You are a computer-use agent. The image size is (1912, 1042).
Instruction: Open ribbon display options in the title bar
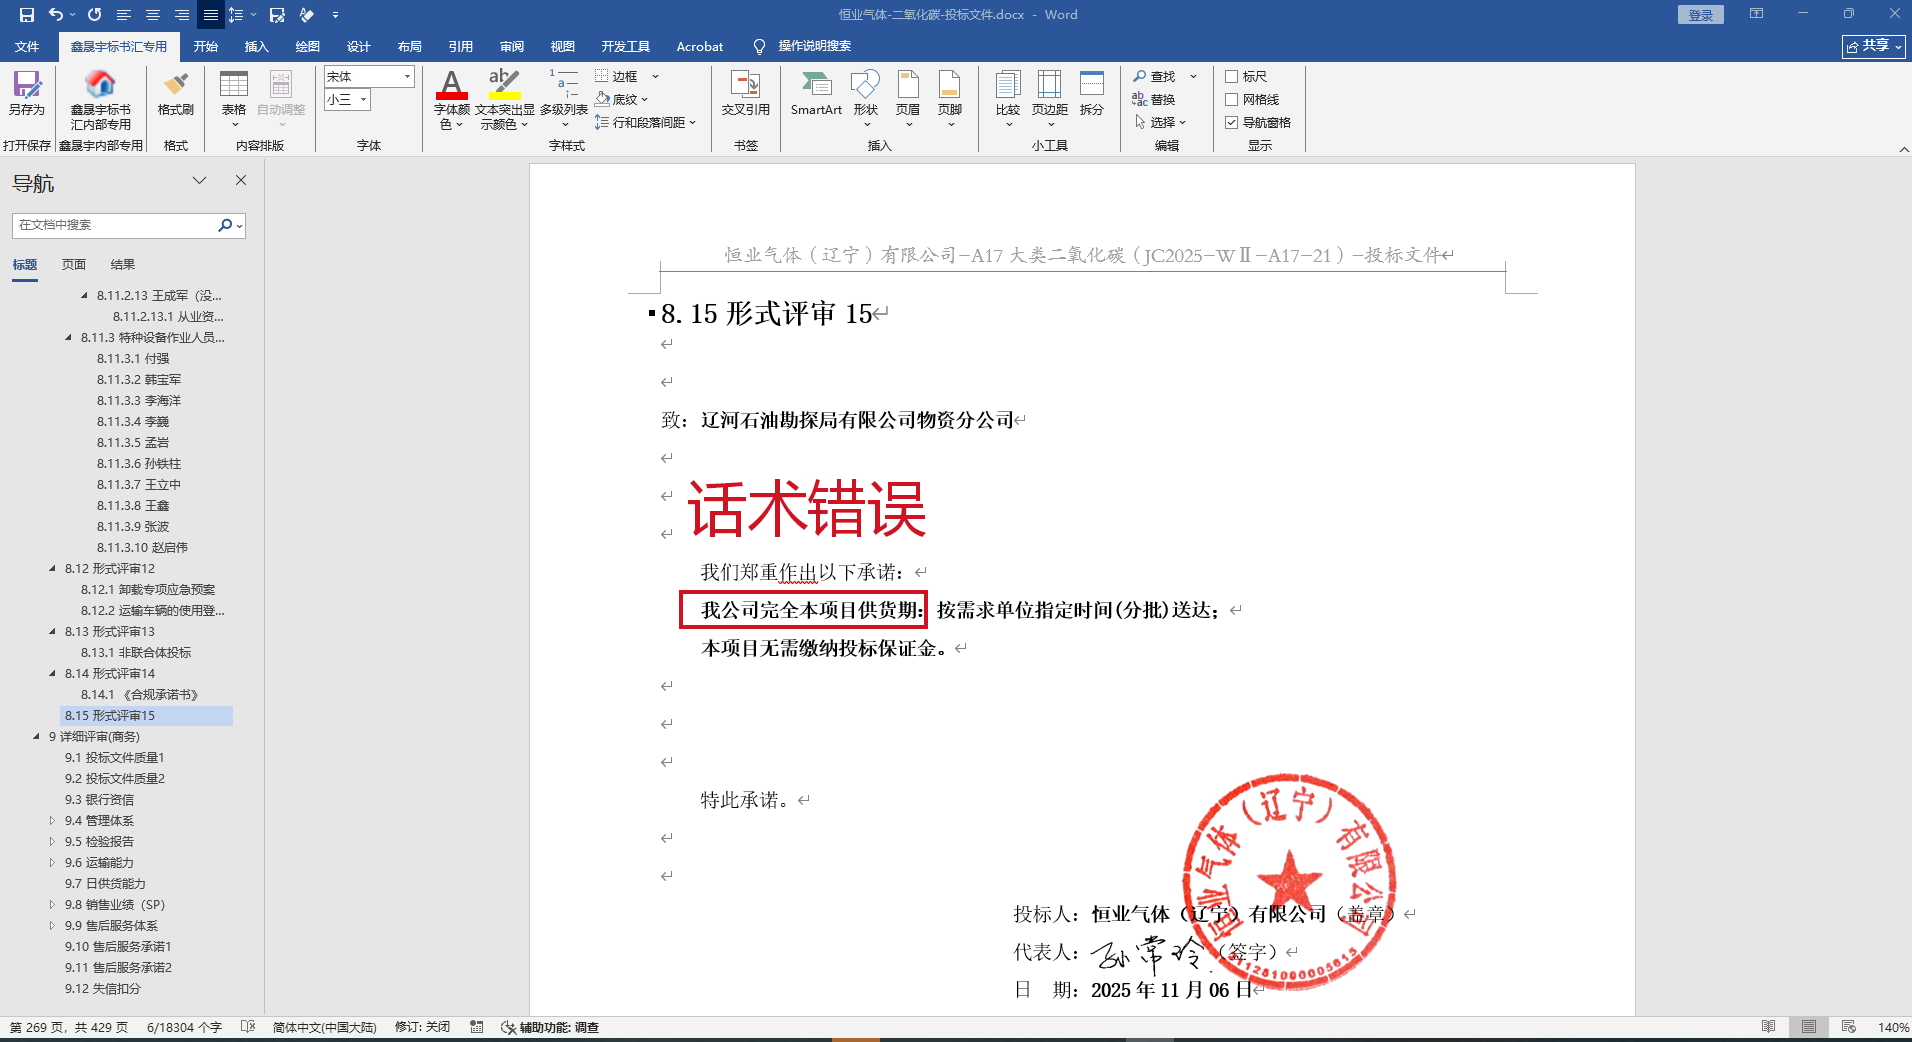point(1757,14)
